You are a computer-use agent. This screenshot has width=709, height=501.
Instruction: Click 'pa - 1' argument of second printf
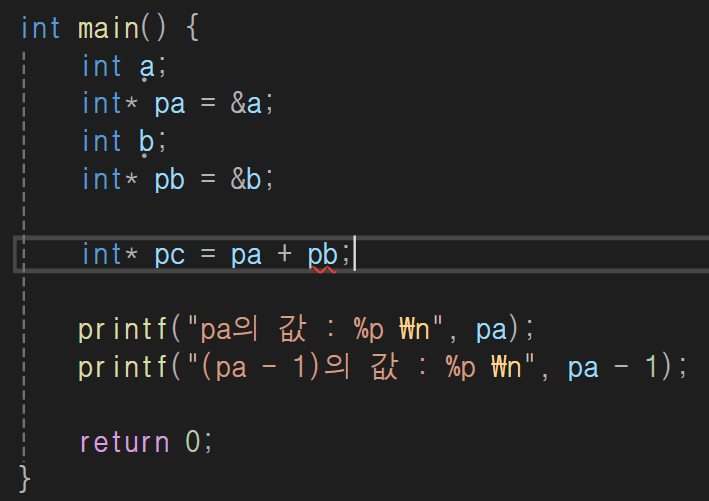pos(612,367)
